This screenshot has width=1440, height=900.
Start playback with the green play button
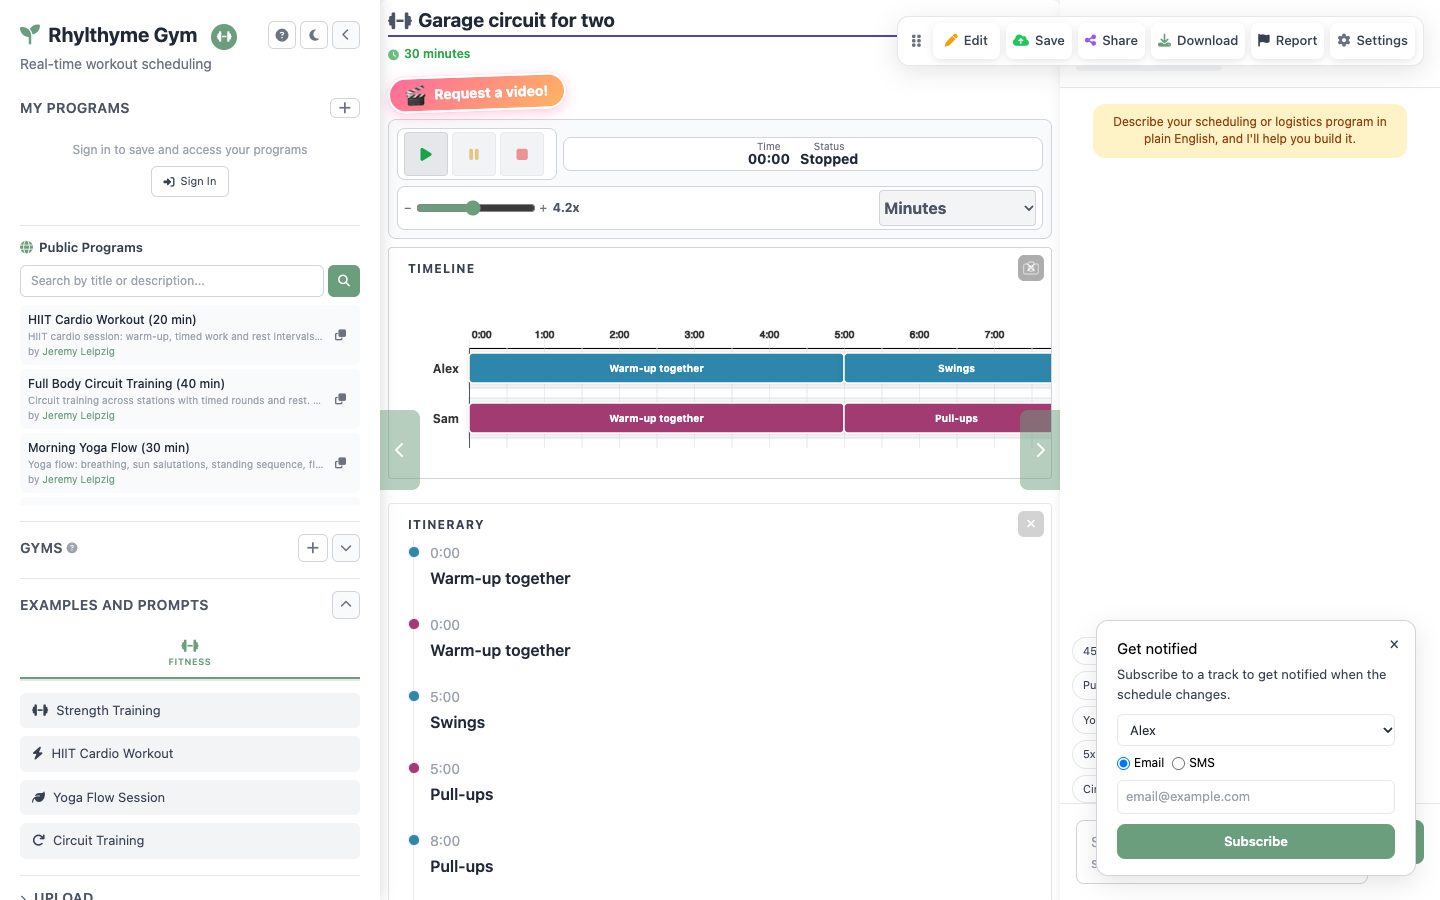(x=426, y=155)
